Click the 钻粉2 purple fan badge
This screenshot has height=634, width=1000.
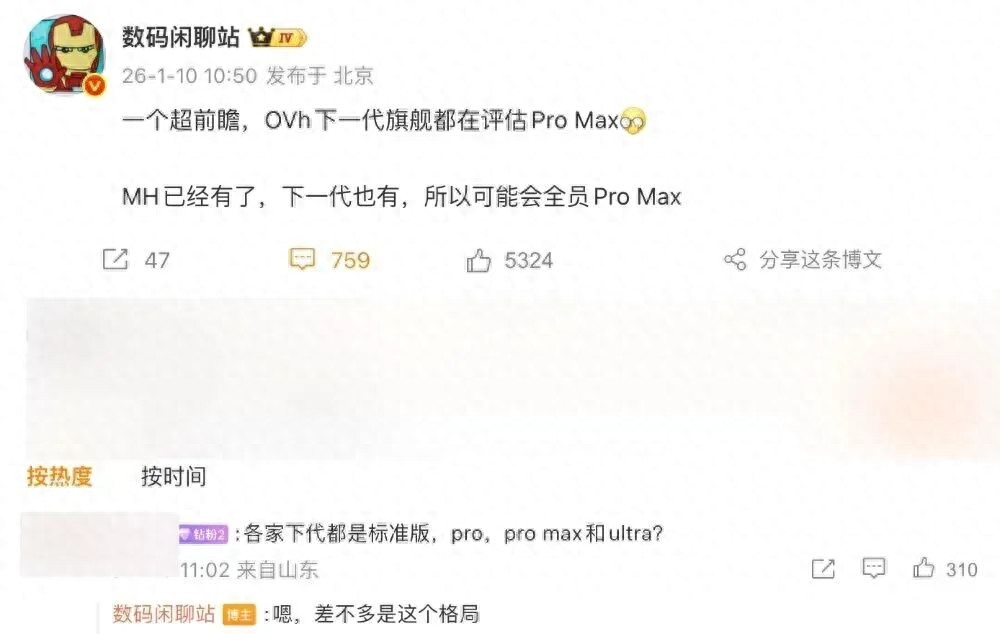pyautogui.click(x=203, y=534)
